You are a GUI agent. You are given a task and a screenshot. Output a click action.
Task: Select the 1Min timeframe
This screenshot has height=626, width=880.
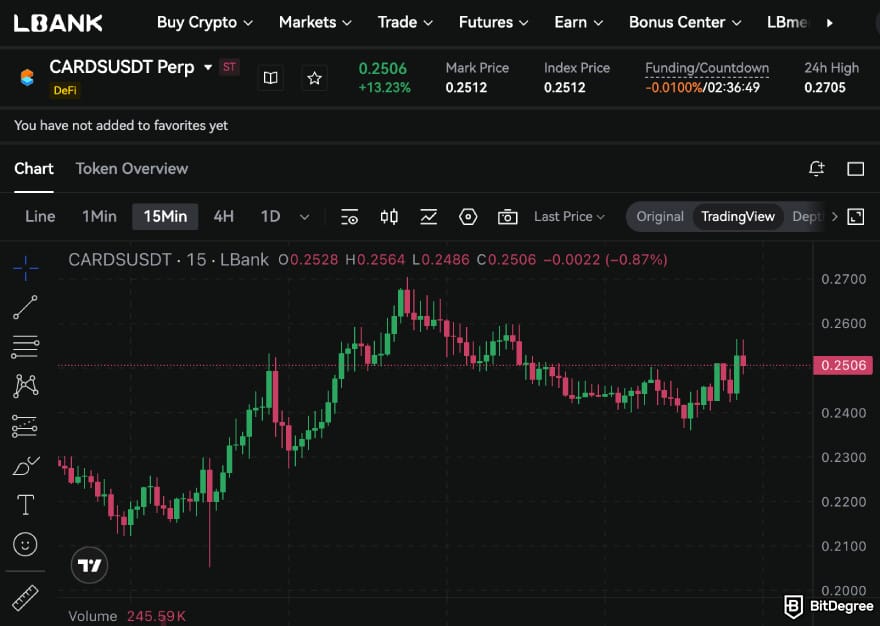click(x=99, y=217)
